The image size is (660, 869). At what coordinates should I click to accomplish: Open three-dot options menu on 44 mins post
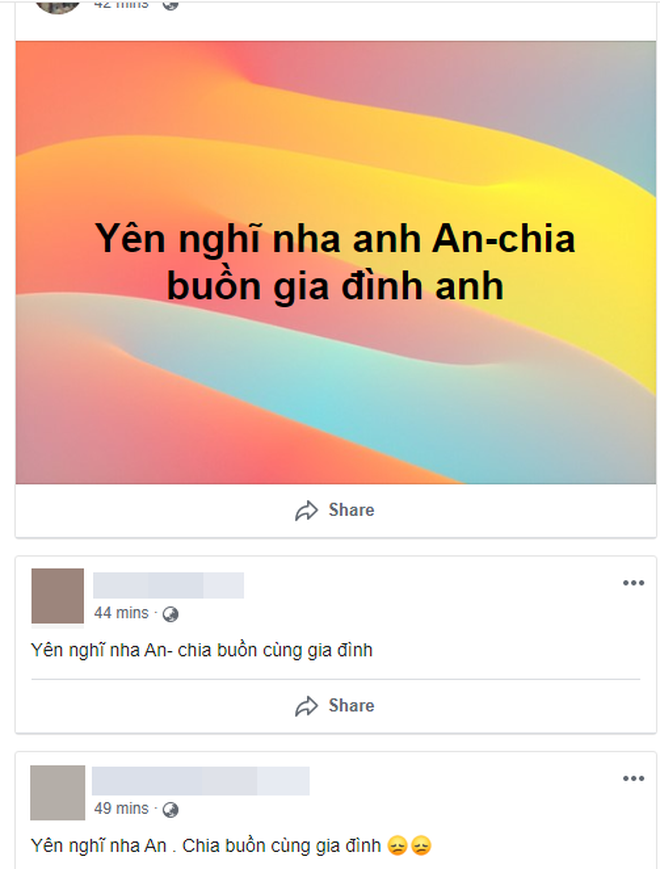click(633, 582)
